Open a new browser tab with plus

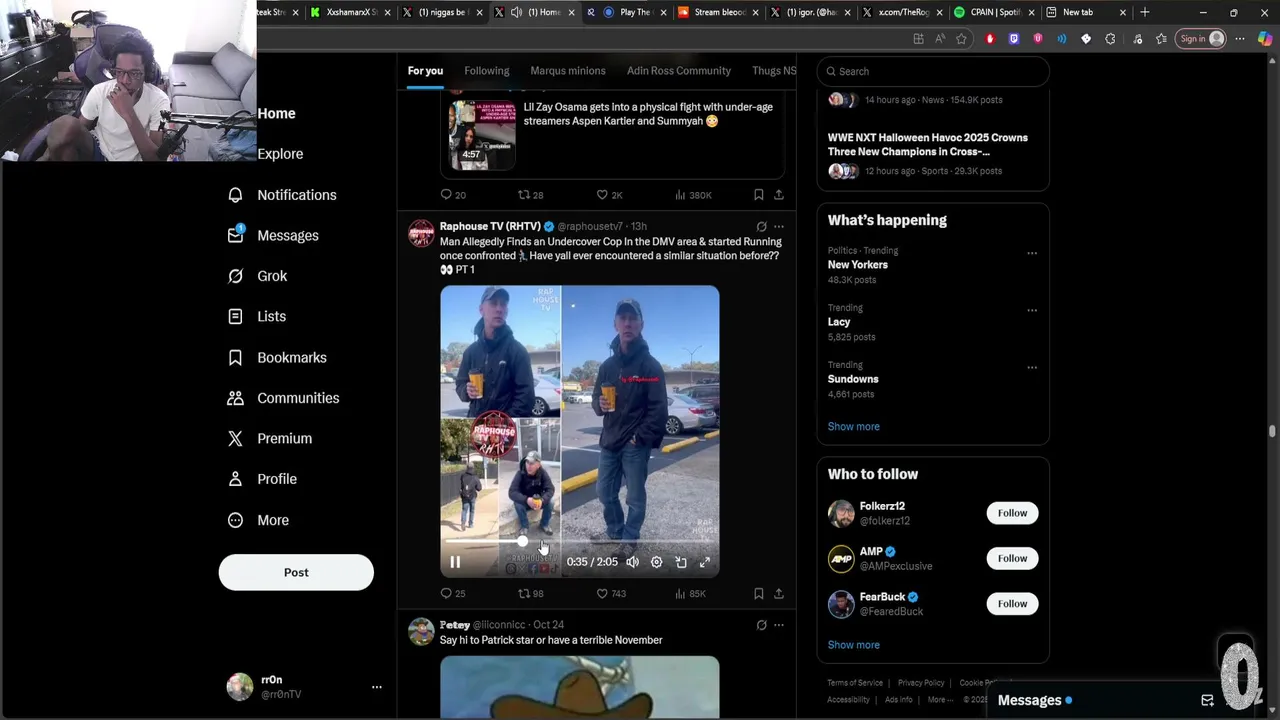(1145, 12)
